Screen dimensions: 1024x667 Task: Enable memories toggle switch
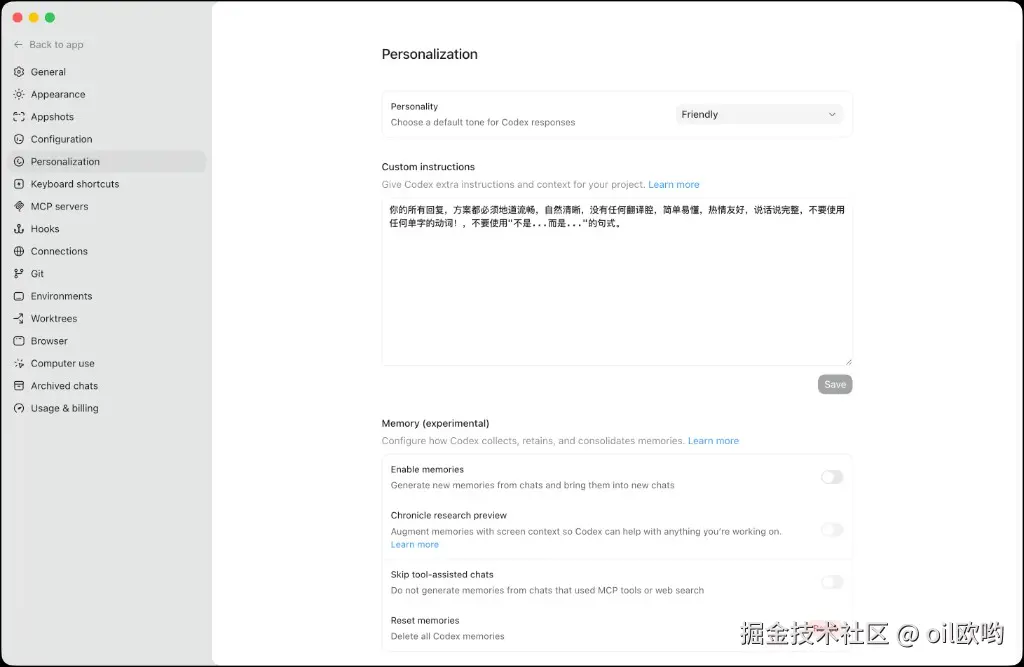(x=832, y=477)
